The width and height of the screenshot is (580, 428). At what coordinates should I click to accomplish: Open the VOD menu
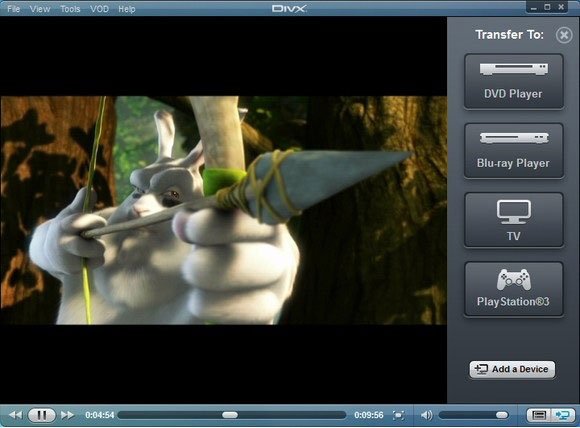(100, 9)
